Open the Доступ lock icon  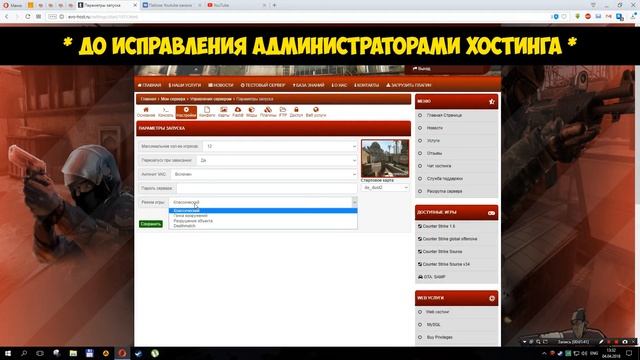(x=296, y=112)
